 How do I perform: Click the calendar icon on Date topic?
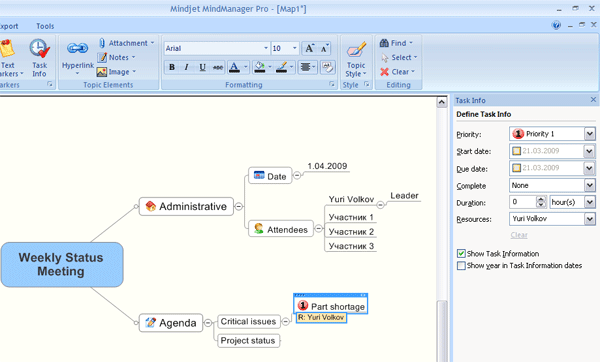coord(259,175)
